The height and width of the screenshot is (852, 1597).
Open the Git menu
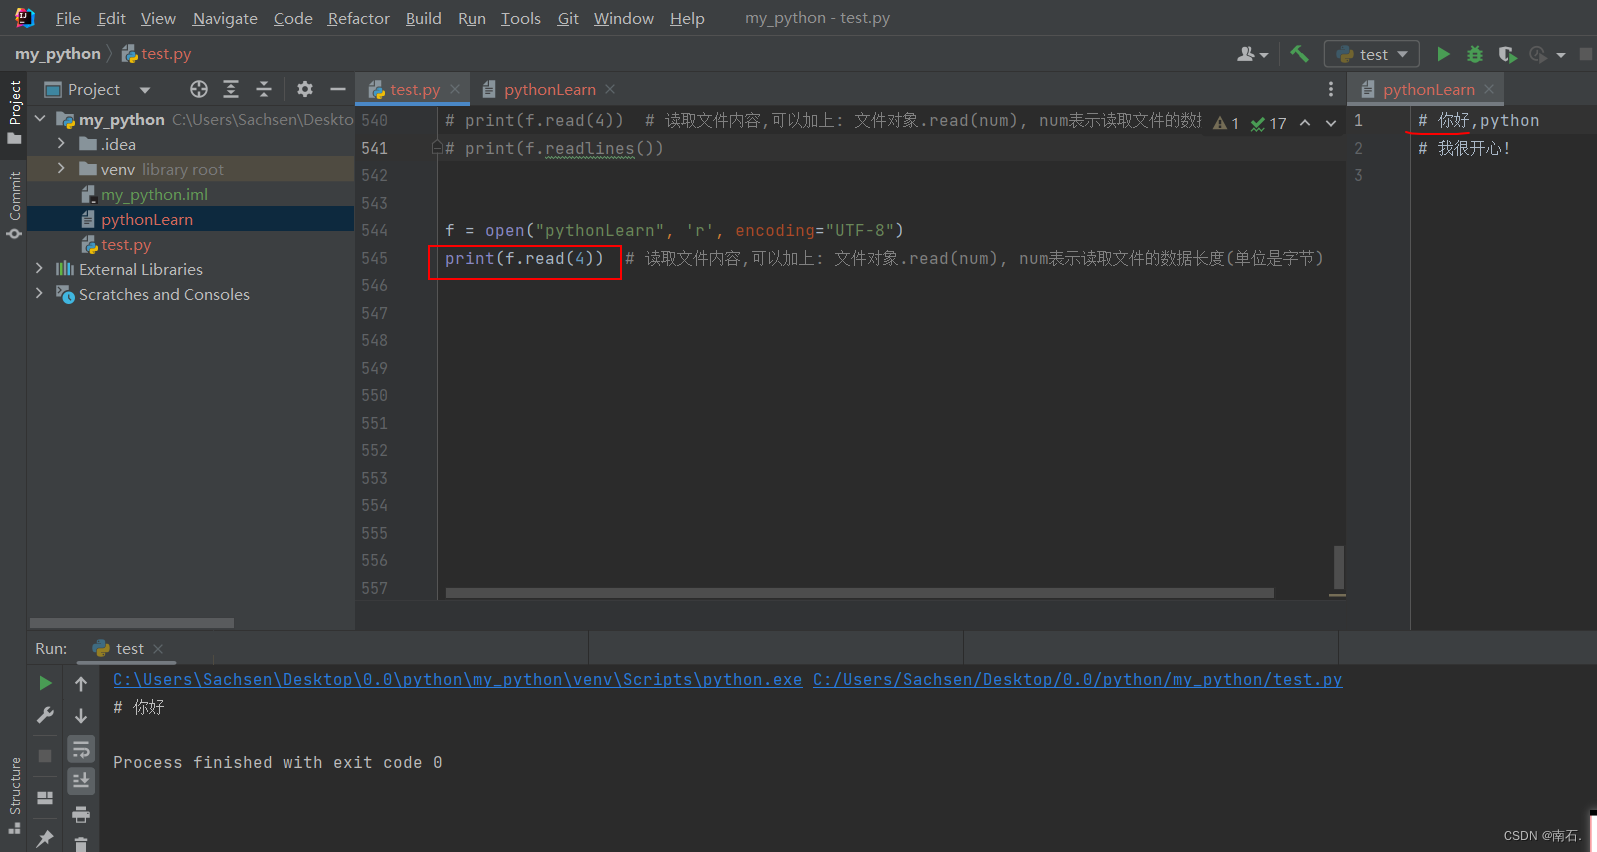click(x=568, y=18)
